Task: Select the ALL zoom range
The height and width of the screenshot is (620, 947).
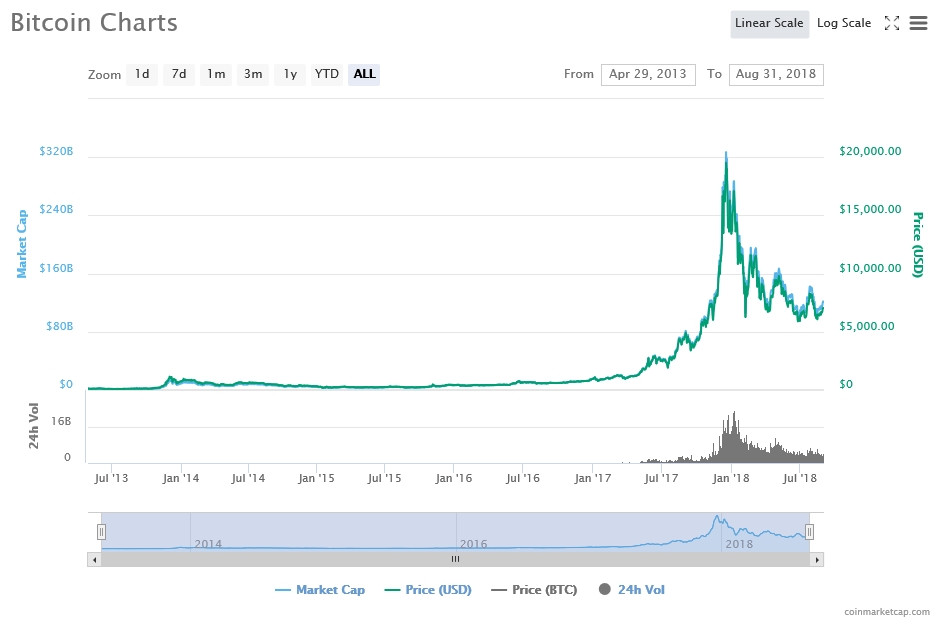Action: (364, 74)
